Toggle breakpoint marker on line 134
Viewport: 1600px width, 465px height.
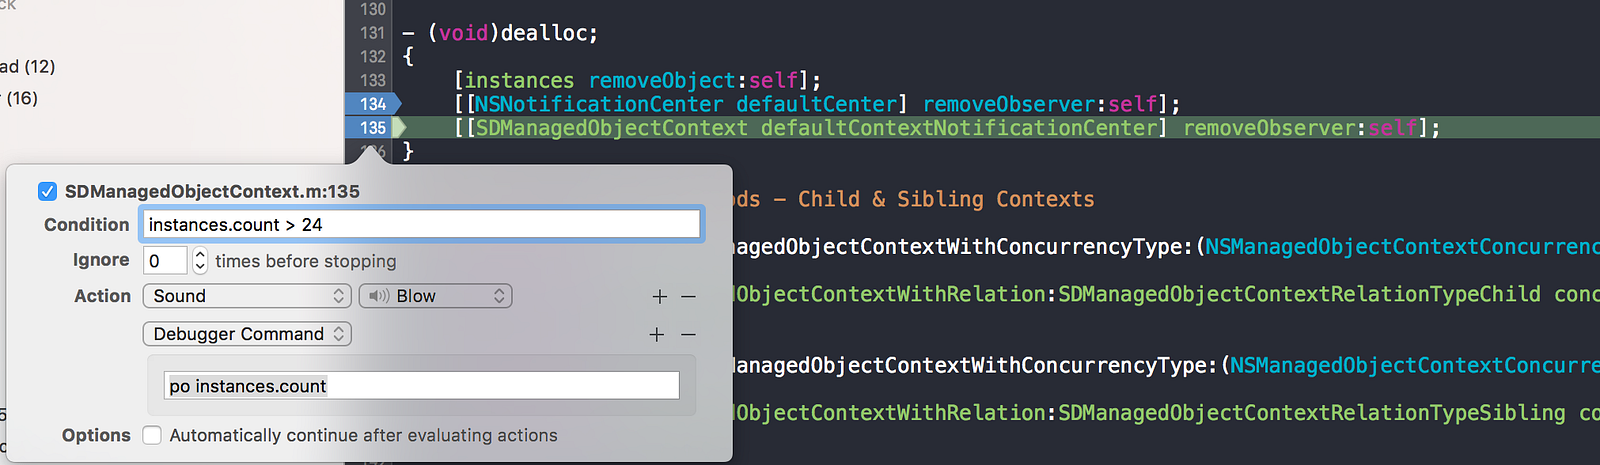pos(372,104)
